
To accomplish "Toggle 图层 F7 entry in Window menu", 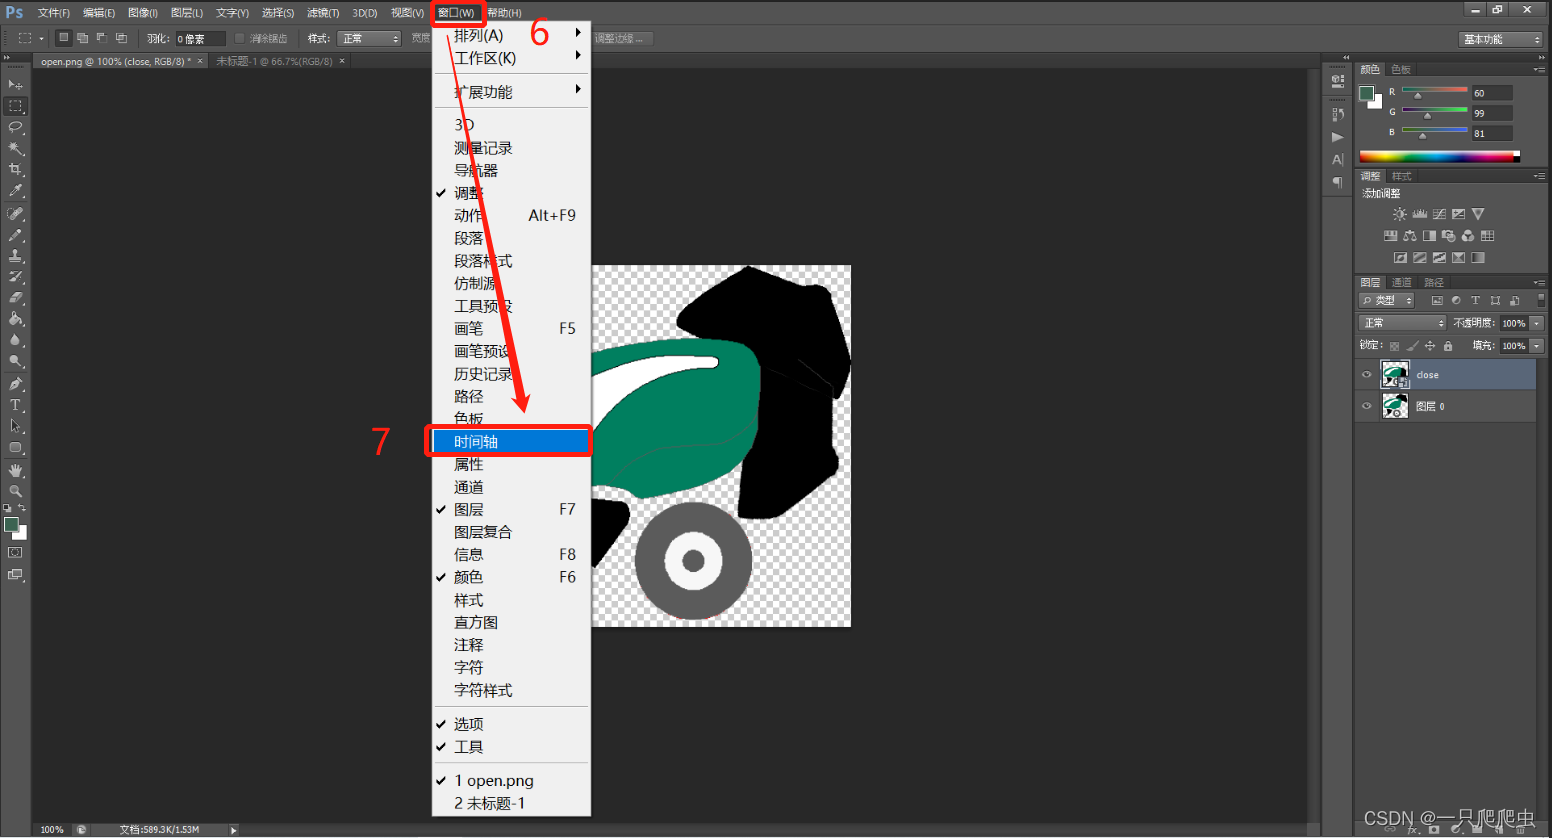I will [511, 509].
